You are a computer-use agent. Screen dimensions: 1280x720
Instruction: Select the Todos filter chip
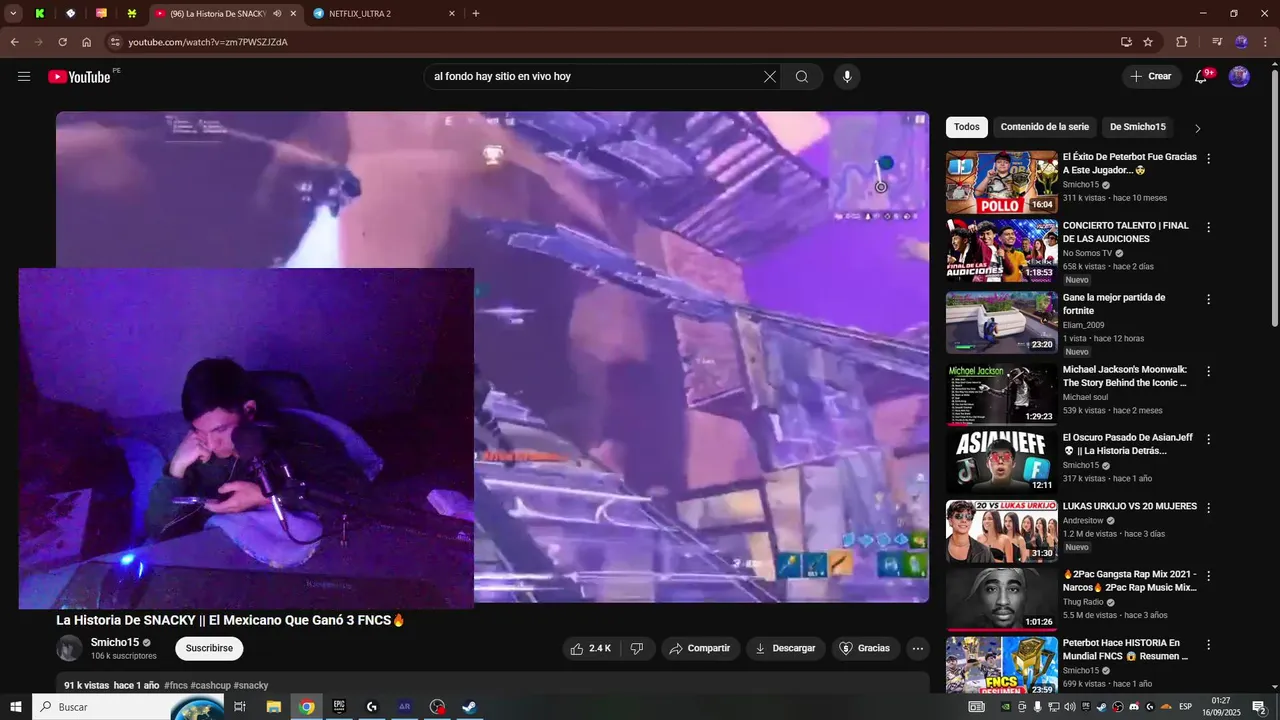pyautogui.click(x=967, y=127)
